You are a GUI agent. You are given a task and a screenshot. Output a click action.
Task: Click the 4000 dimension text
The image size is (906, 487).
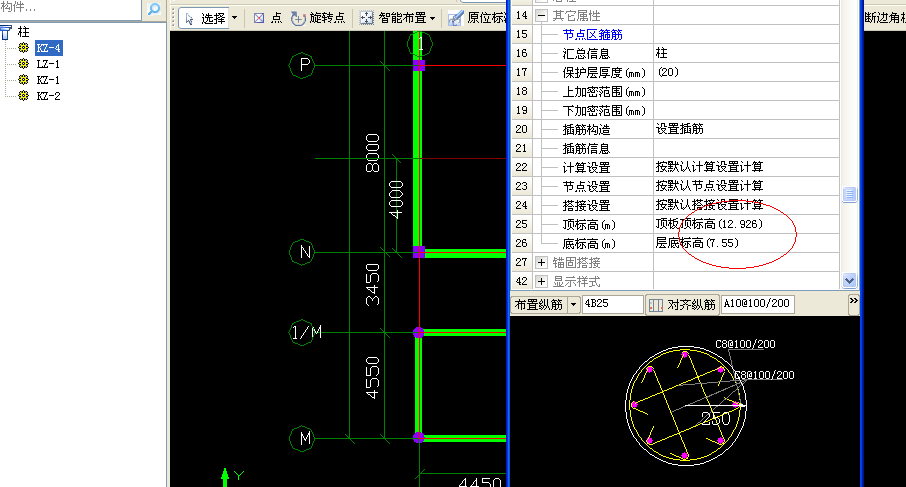396,199
